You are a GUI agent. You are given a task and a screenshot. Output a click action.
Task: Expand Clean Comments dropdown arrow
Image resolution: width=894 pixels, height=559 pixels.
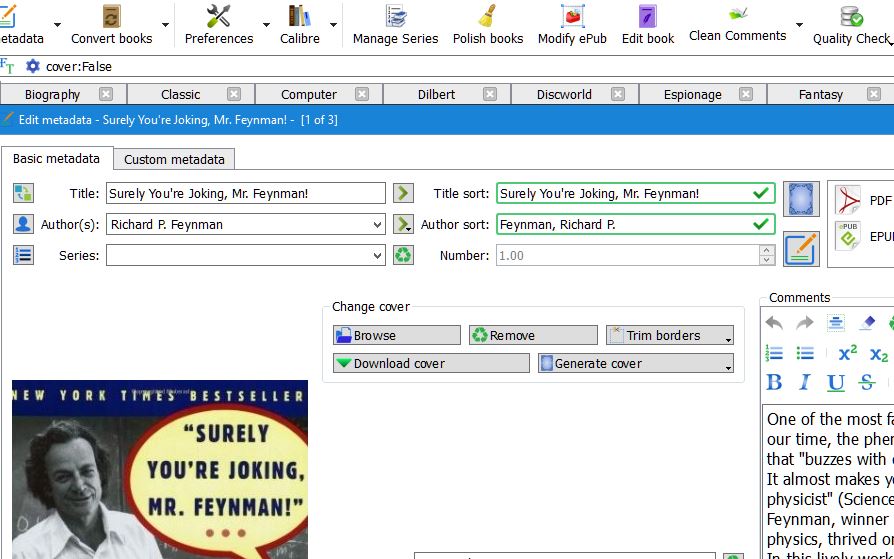pos(799,25)
